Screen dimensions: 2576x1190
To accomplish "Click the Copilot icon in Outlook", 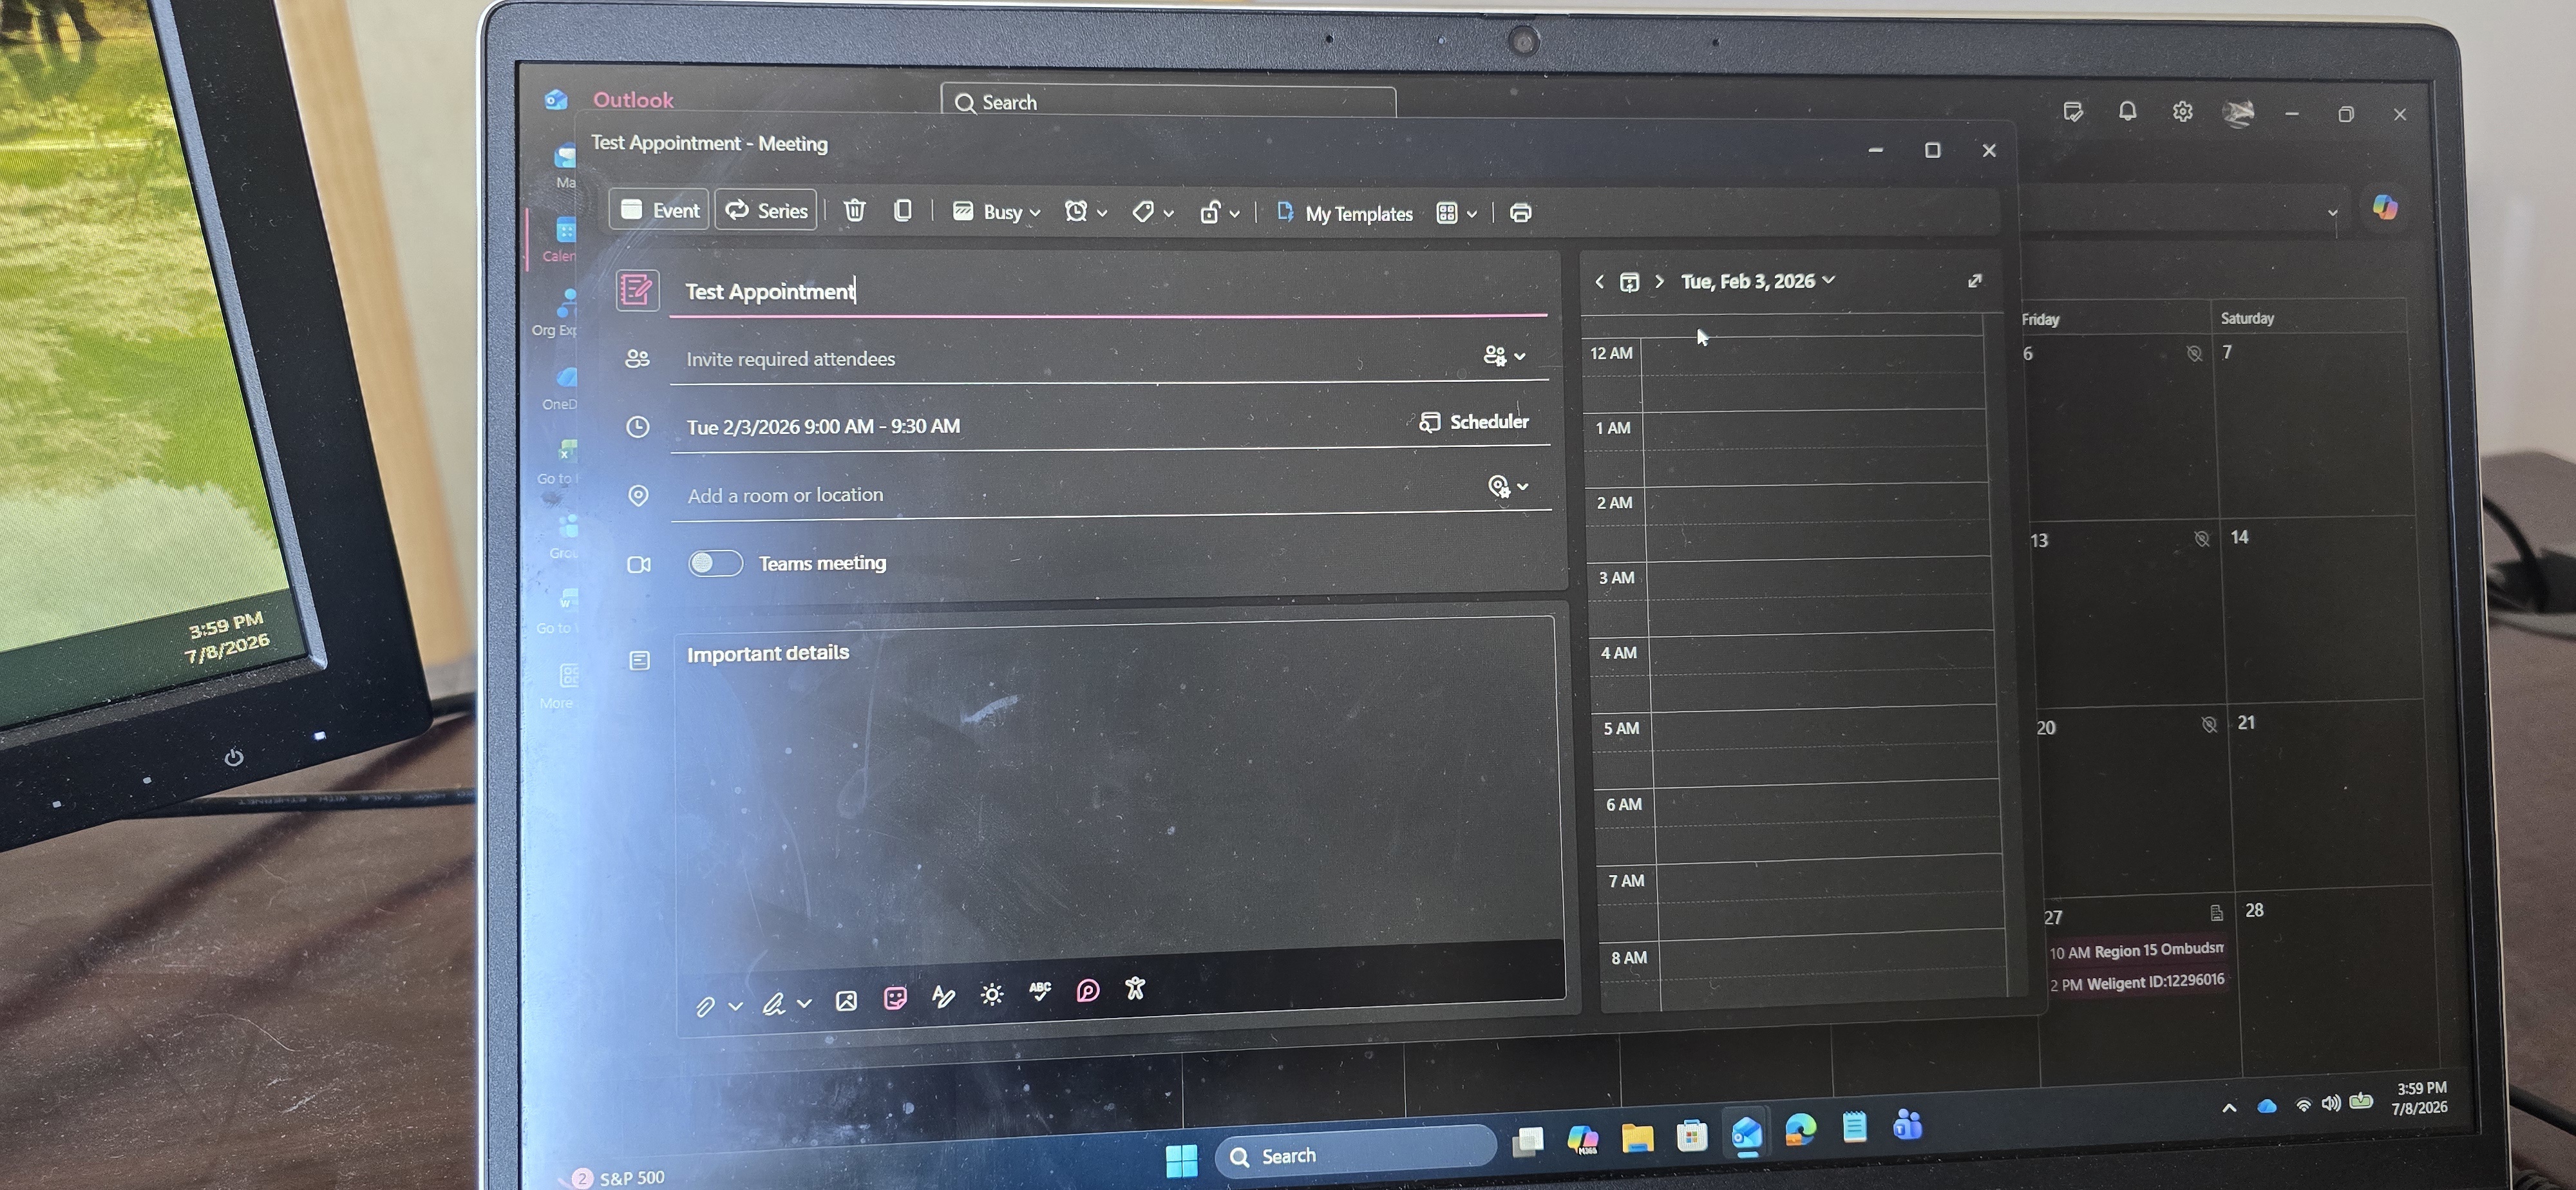I will coord(2384,207).
